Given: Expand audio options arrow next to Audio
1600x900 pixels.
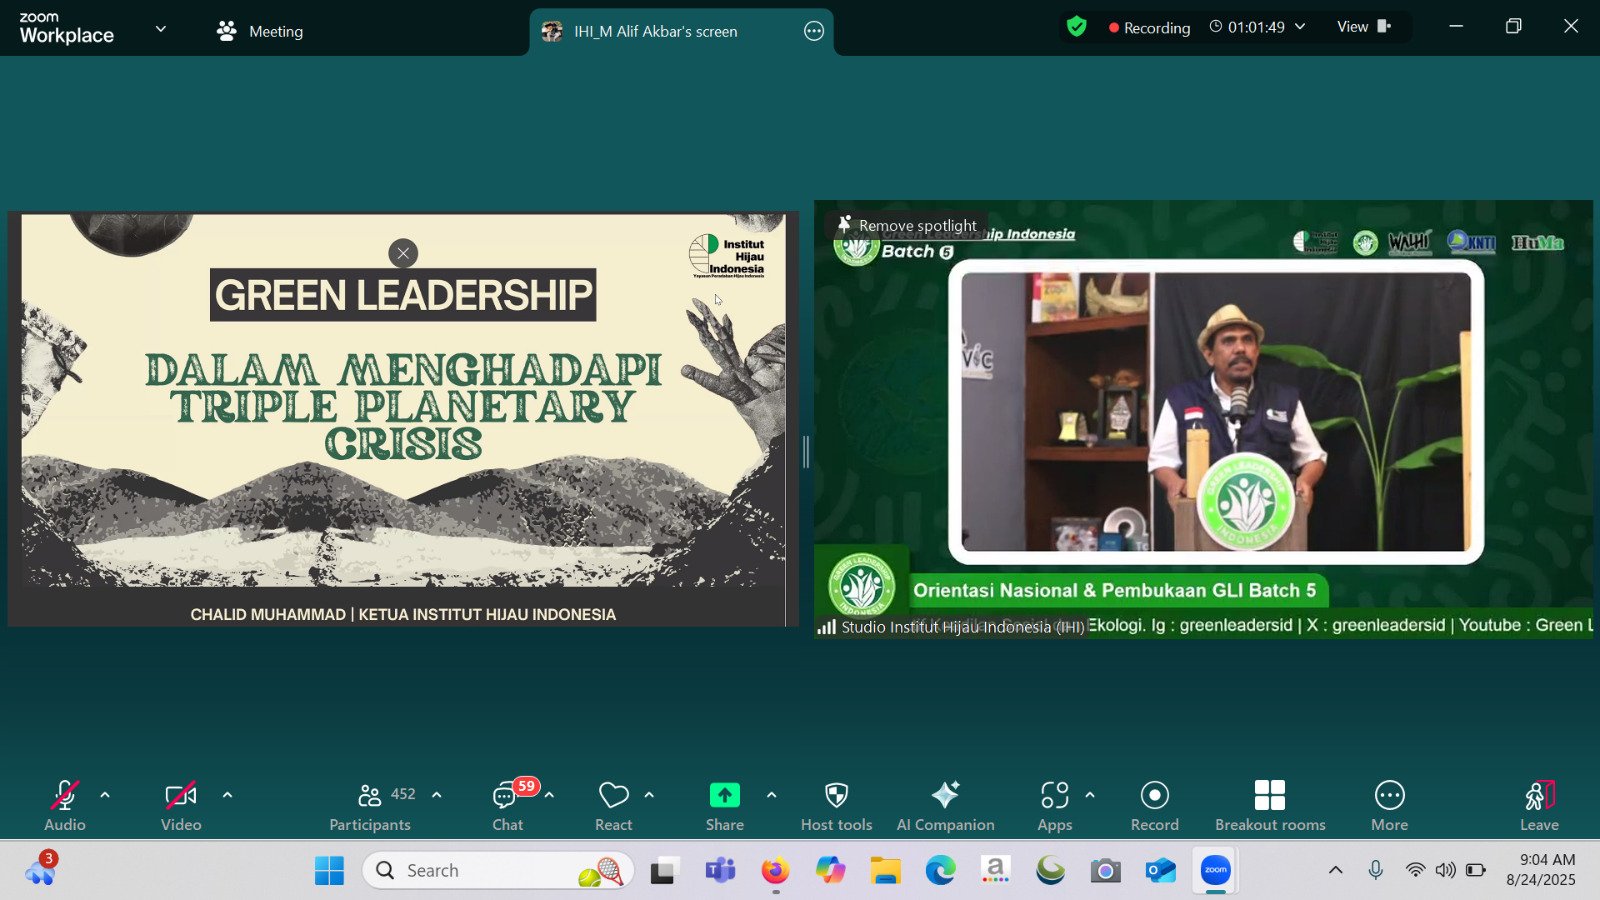Looking at the screenshot, I should [105, 795].
